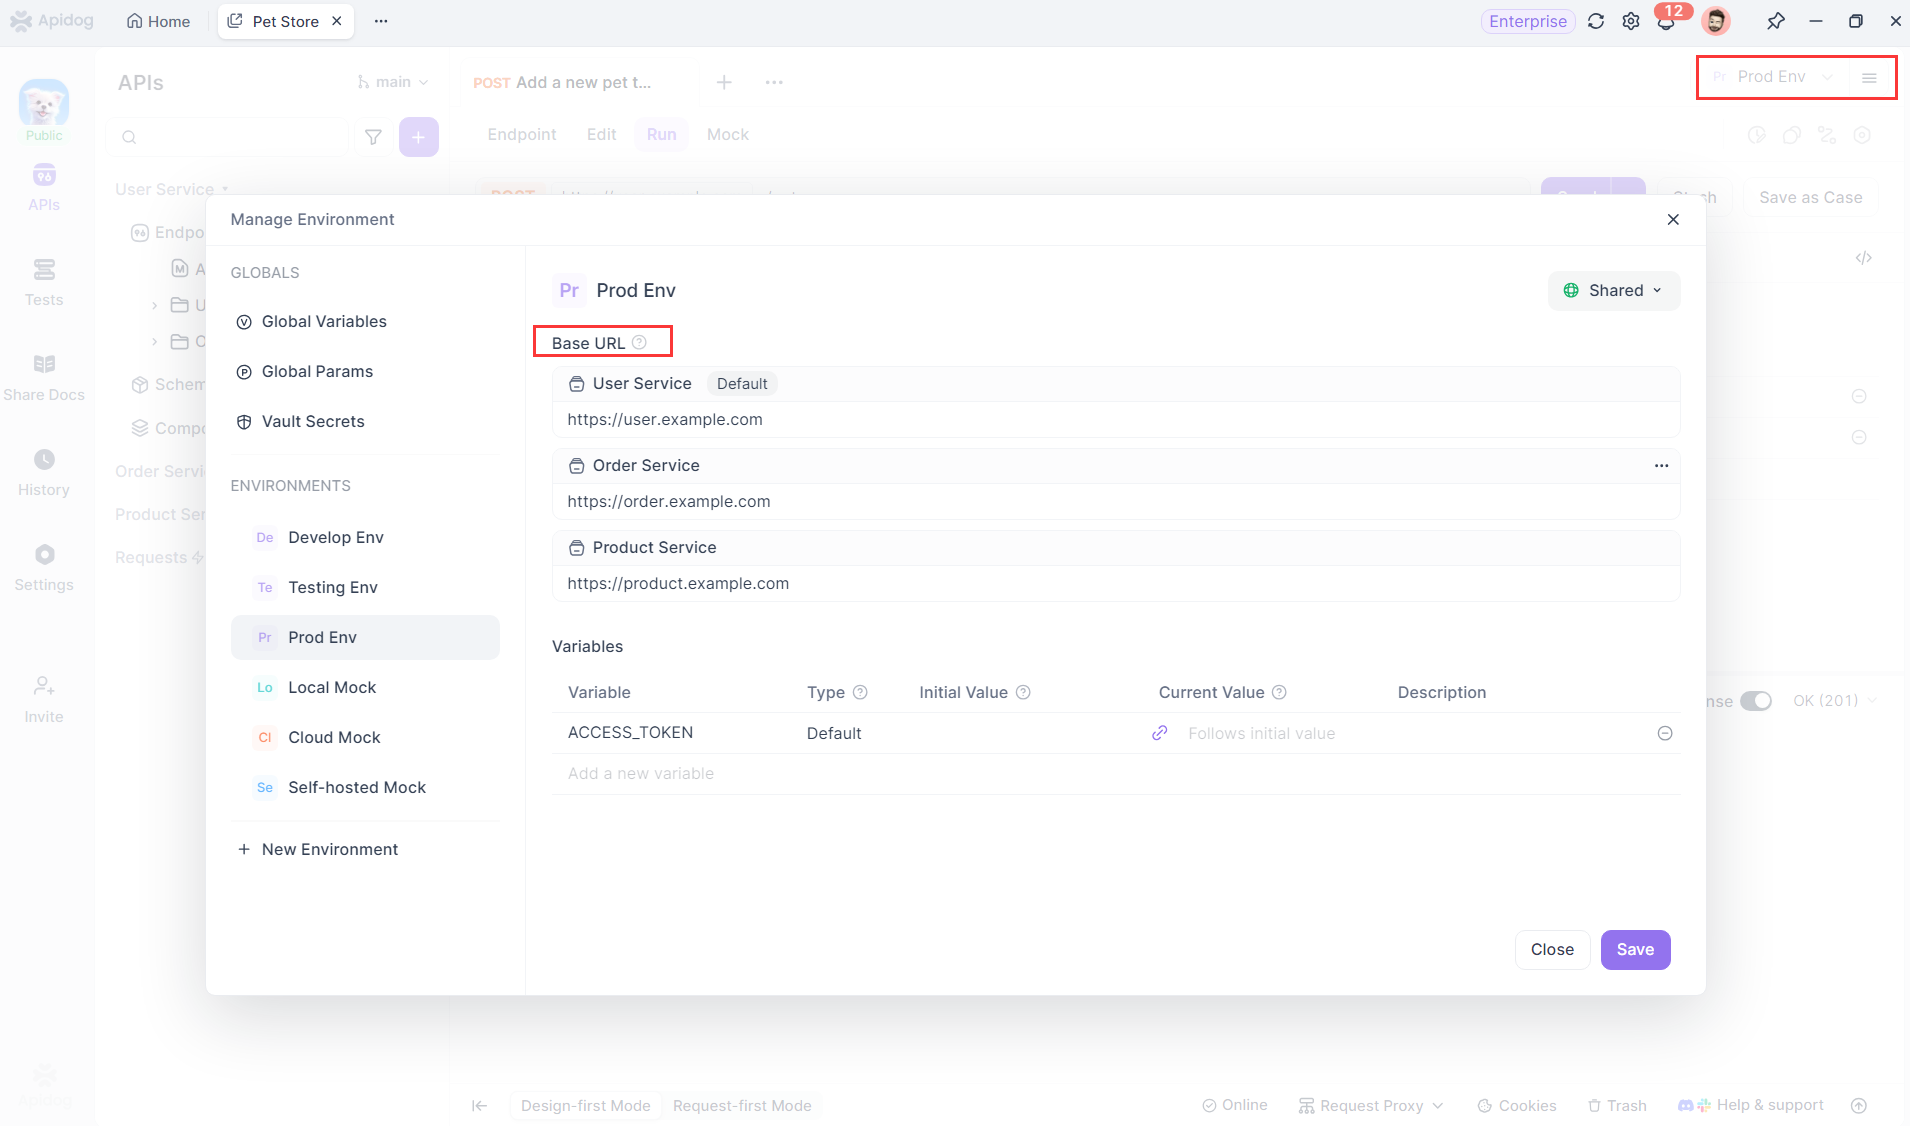Image resolution: width=1910 pixels, height=1126 pixels.
Task: Click the Type column help icon
Action: [860, 692]
